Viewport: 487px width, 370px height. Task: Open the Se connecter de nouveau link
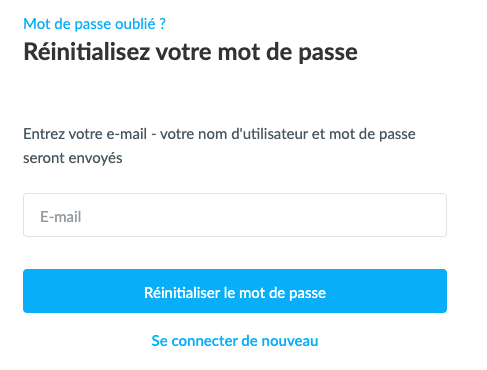coord(235,341)
